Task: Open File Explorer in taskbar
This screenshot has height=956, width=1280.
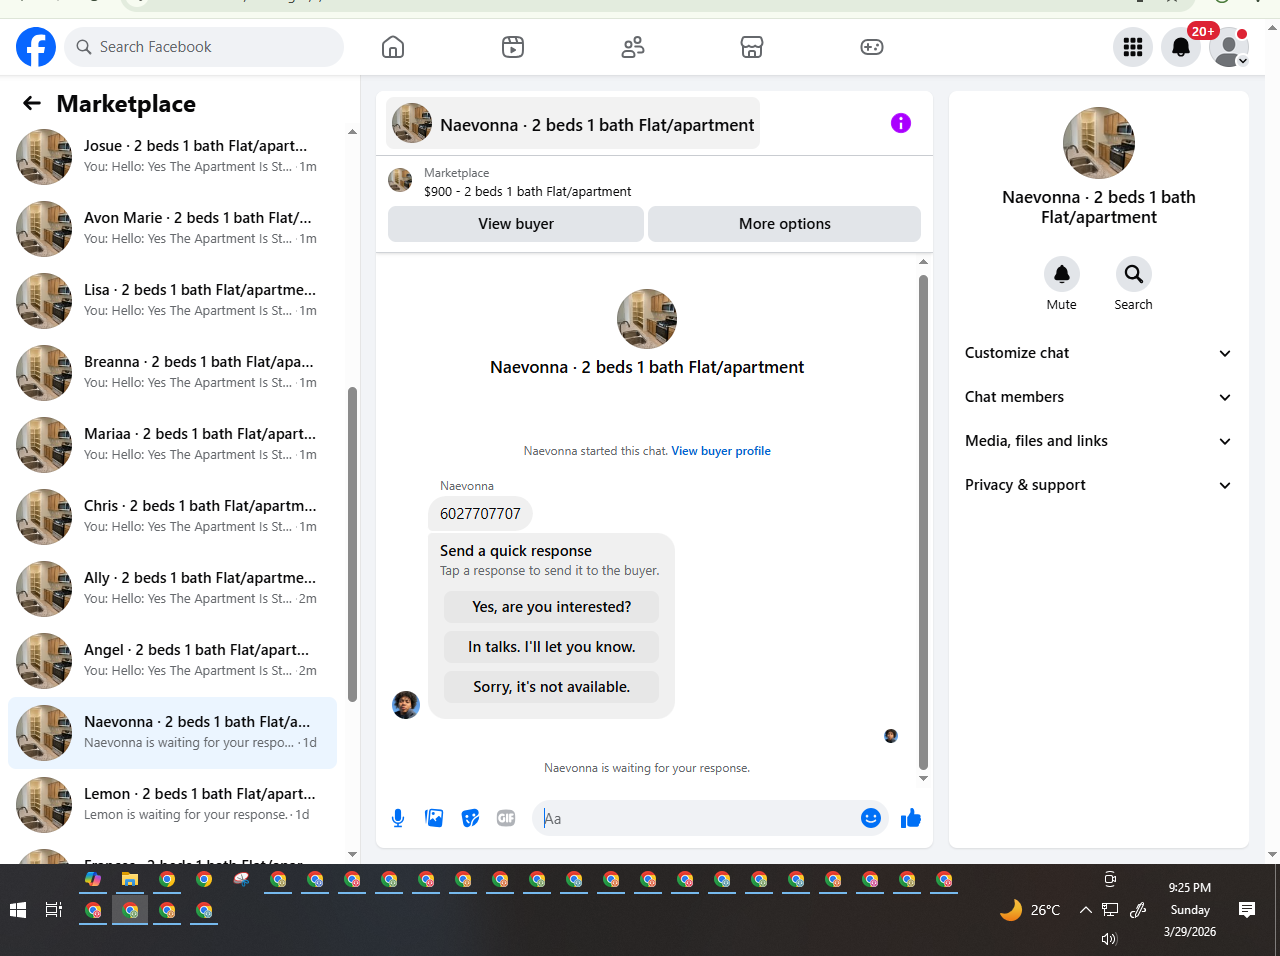Action: coord(130,880)
